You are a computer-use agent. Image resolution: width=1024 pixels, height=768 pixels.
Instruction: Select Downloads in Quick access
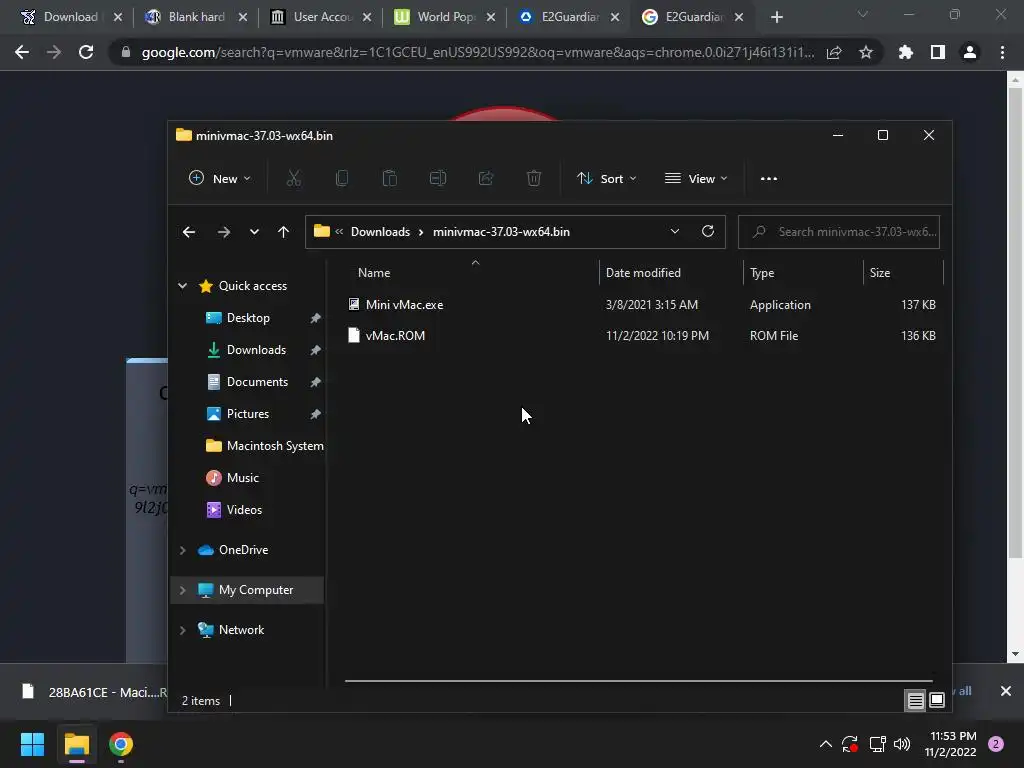tap(256, 350)
